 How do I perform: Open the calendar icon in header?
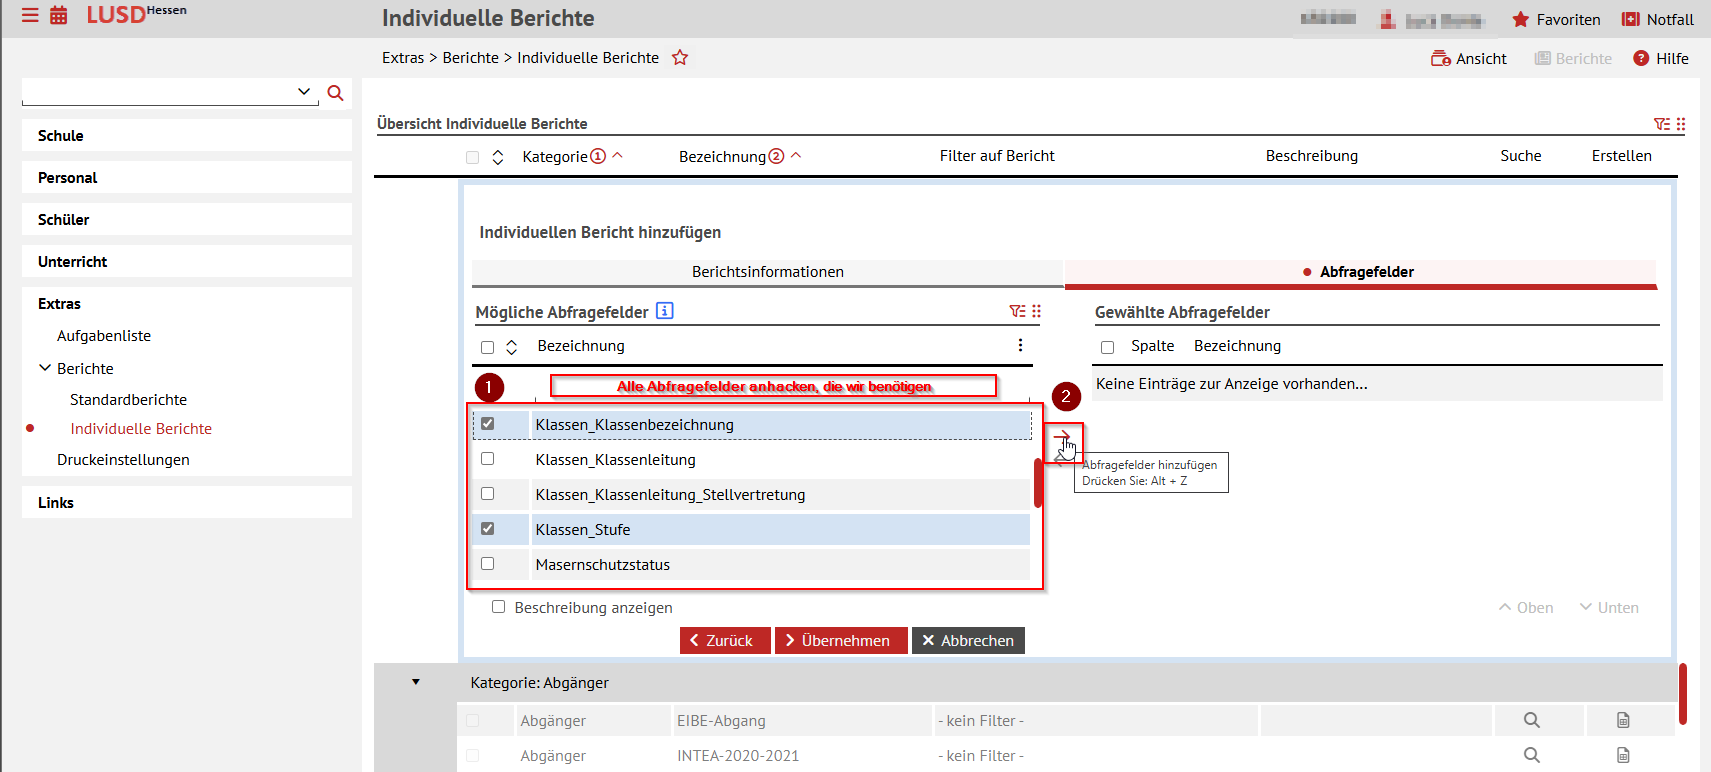point(59,16)
